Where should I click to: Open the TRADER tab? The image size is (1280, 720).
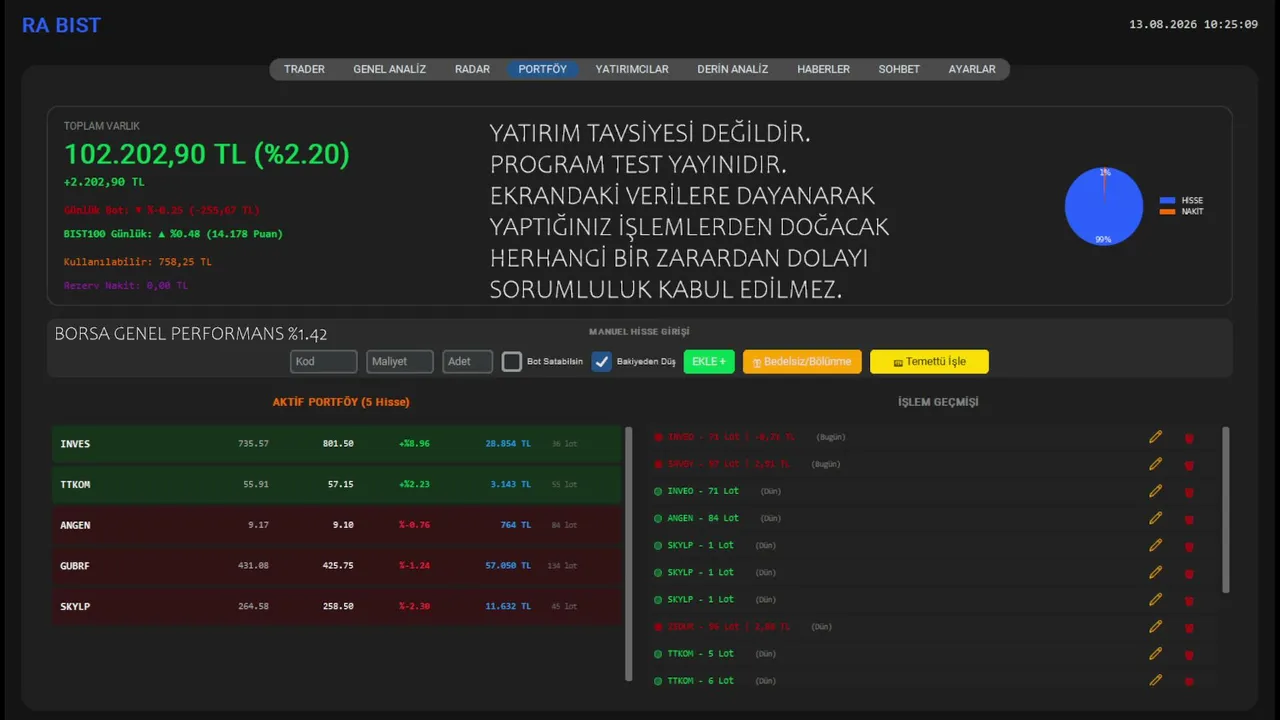304,69
